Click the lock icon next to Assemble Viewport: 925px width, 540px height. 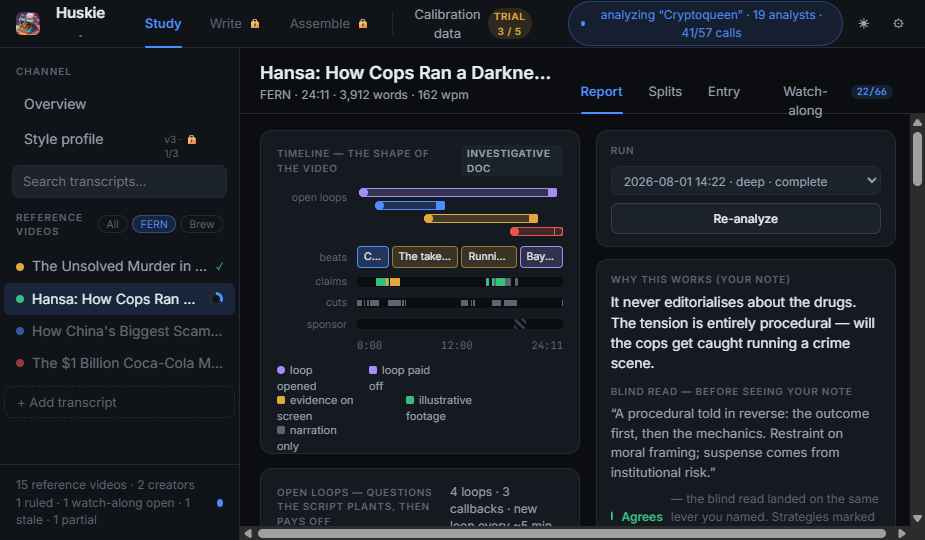click(x=363, y=24)
